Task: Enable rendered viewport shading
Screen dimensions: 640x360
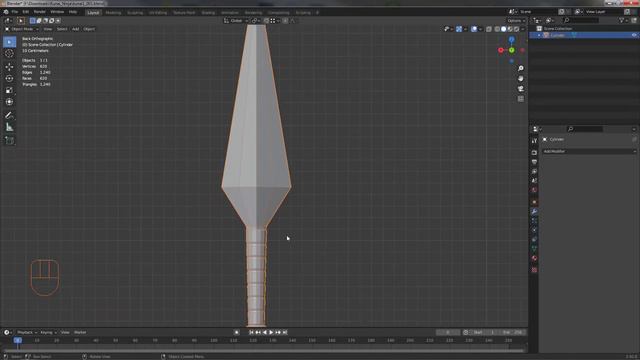Action: (x=517, y=29)
